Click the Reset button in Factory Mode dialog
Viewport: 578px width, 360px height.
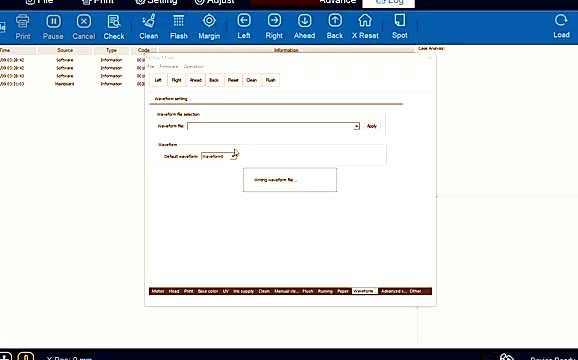(x=233, y=80)
